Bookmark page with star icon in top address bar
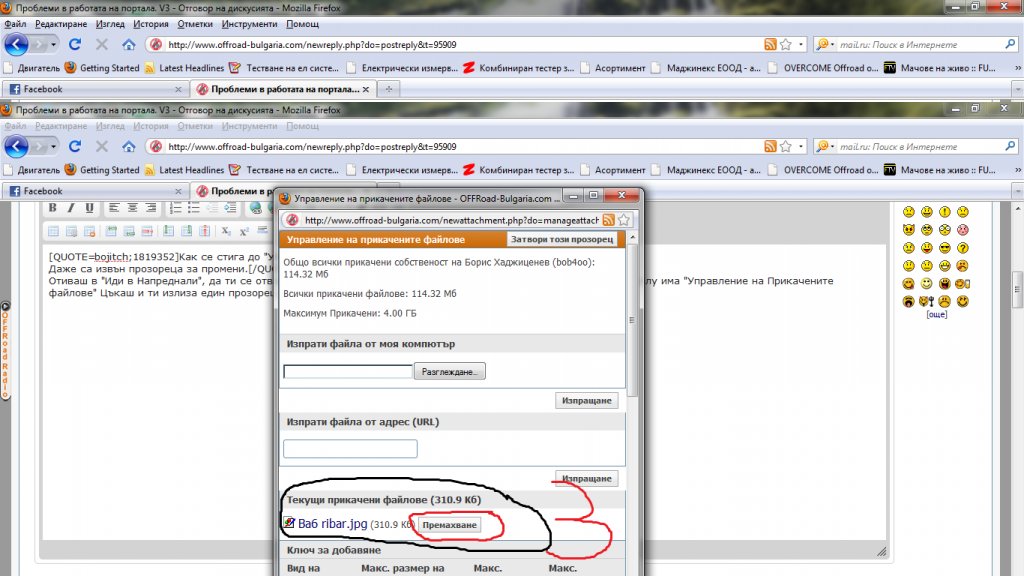This screenshot has width=1024, height=576. [x=786, y=44]
